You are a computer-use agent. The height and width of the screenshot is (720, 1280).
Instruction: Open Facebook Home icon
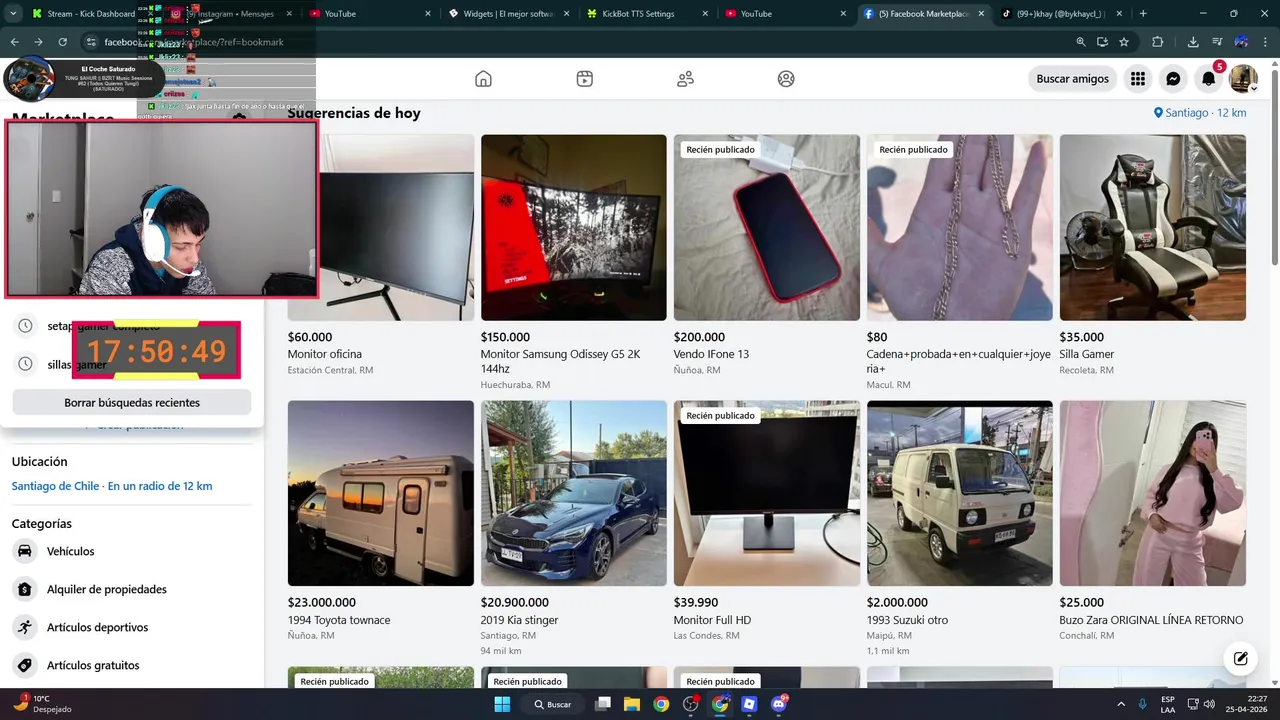coord(483,79)
